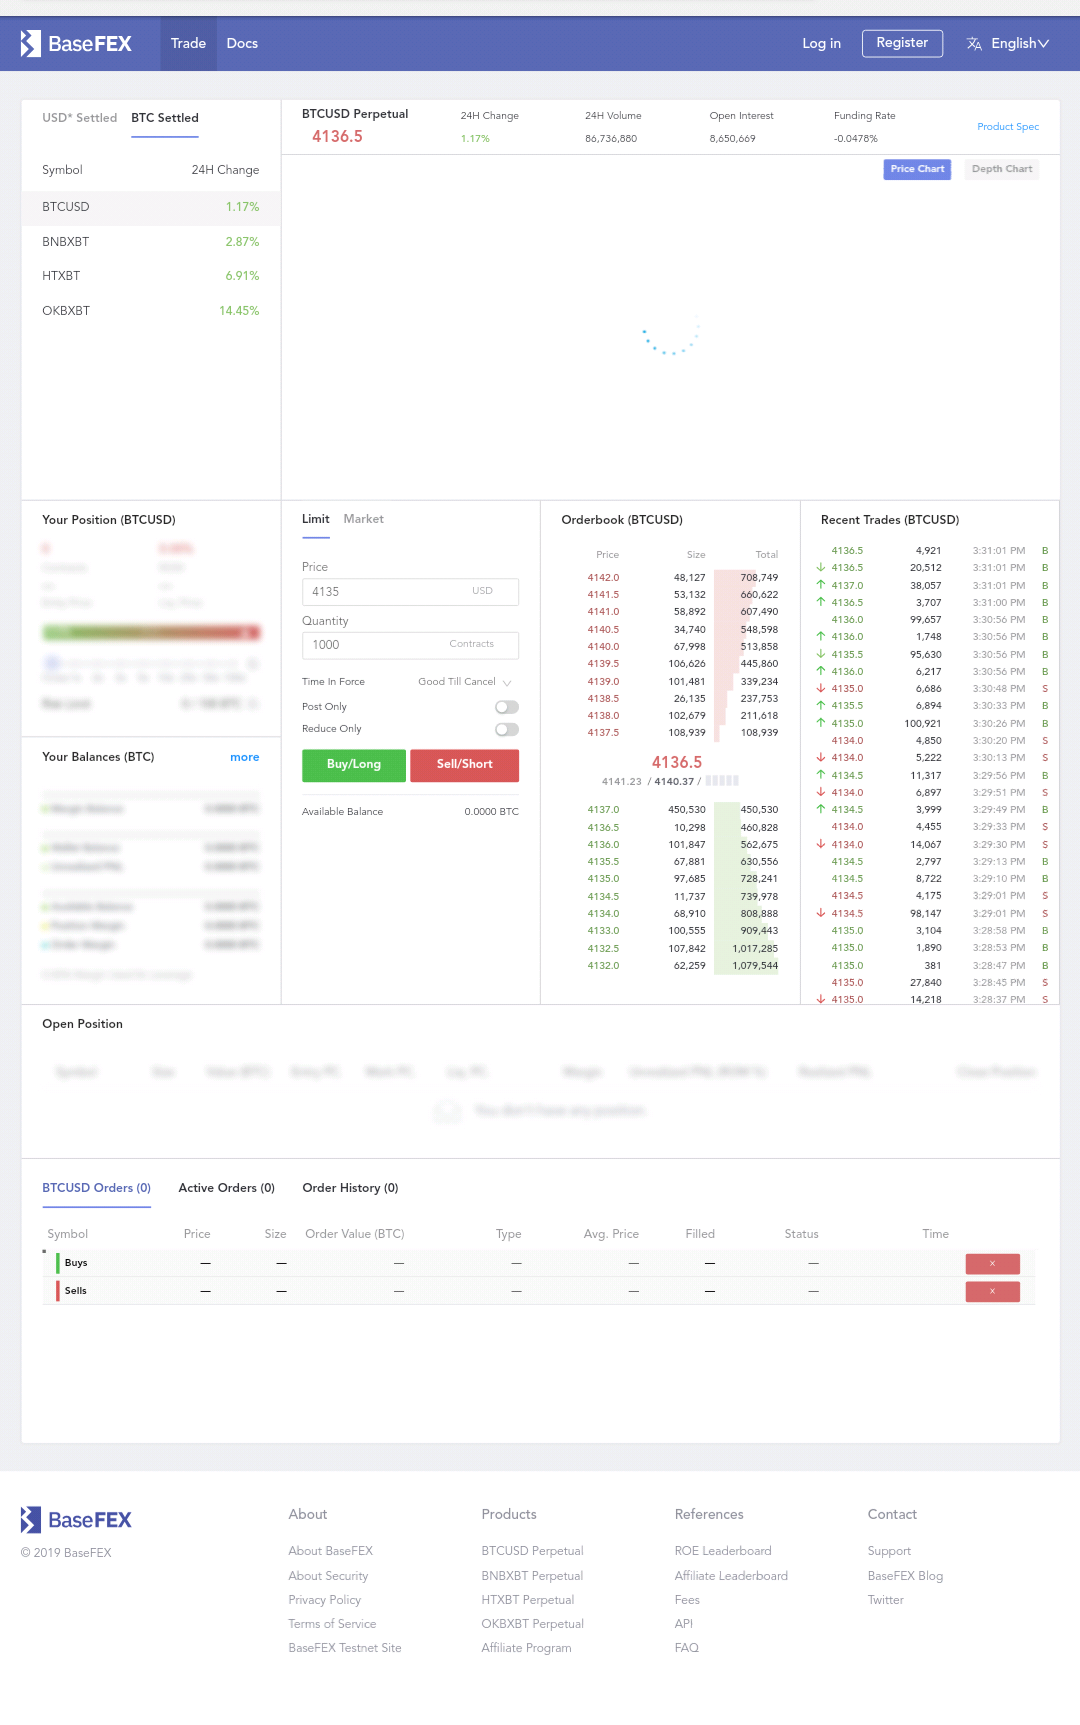Click the Buy/Long button
Viewport: 1080px width, 1725px height.
[354, 765]
